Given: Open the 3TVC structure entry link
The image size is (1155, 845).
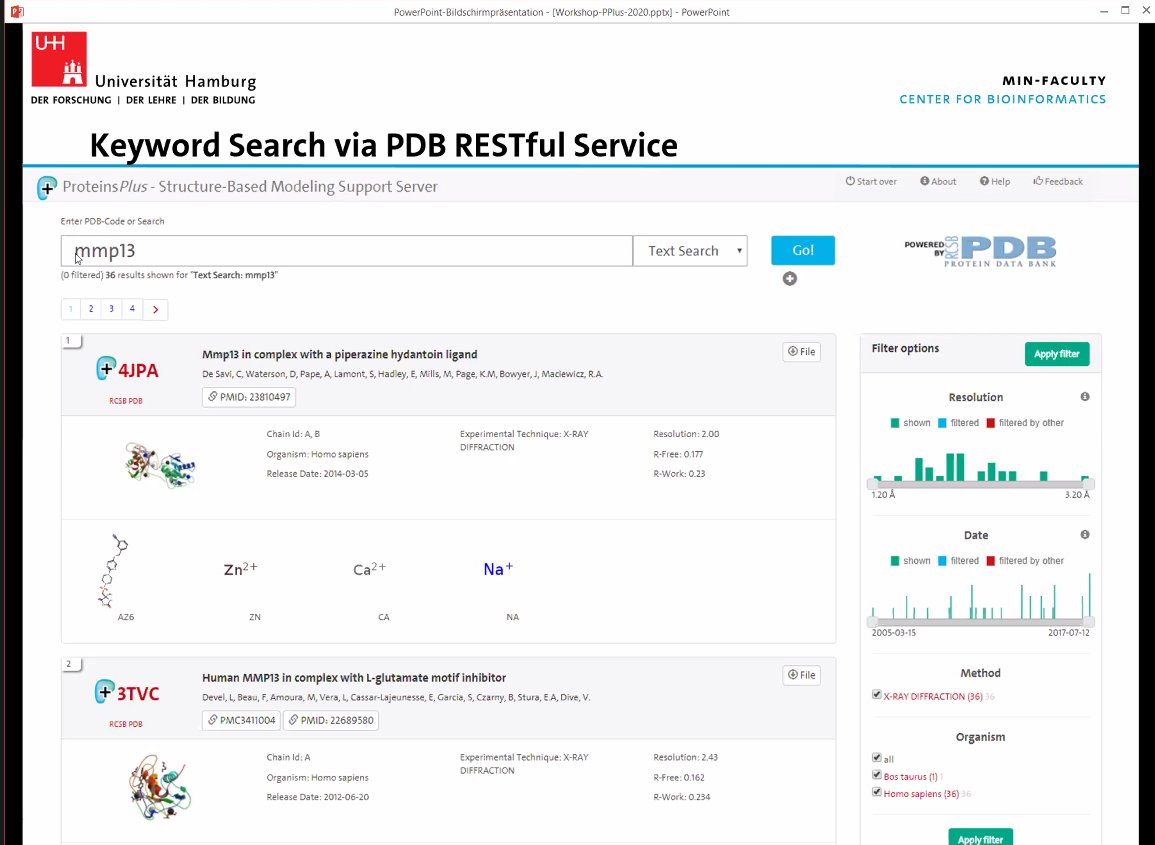Looking at the screenshot, I should pyautogui.click(x=138, y=694).
